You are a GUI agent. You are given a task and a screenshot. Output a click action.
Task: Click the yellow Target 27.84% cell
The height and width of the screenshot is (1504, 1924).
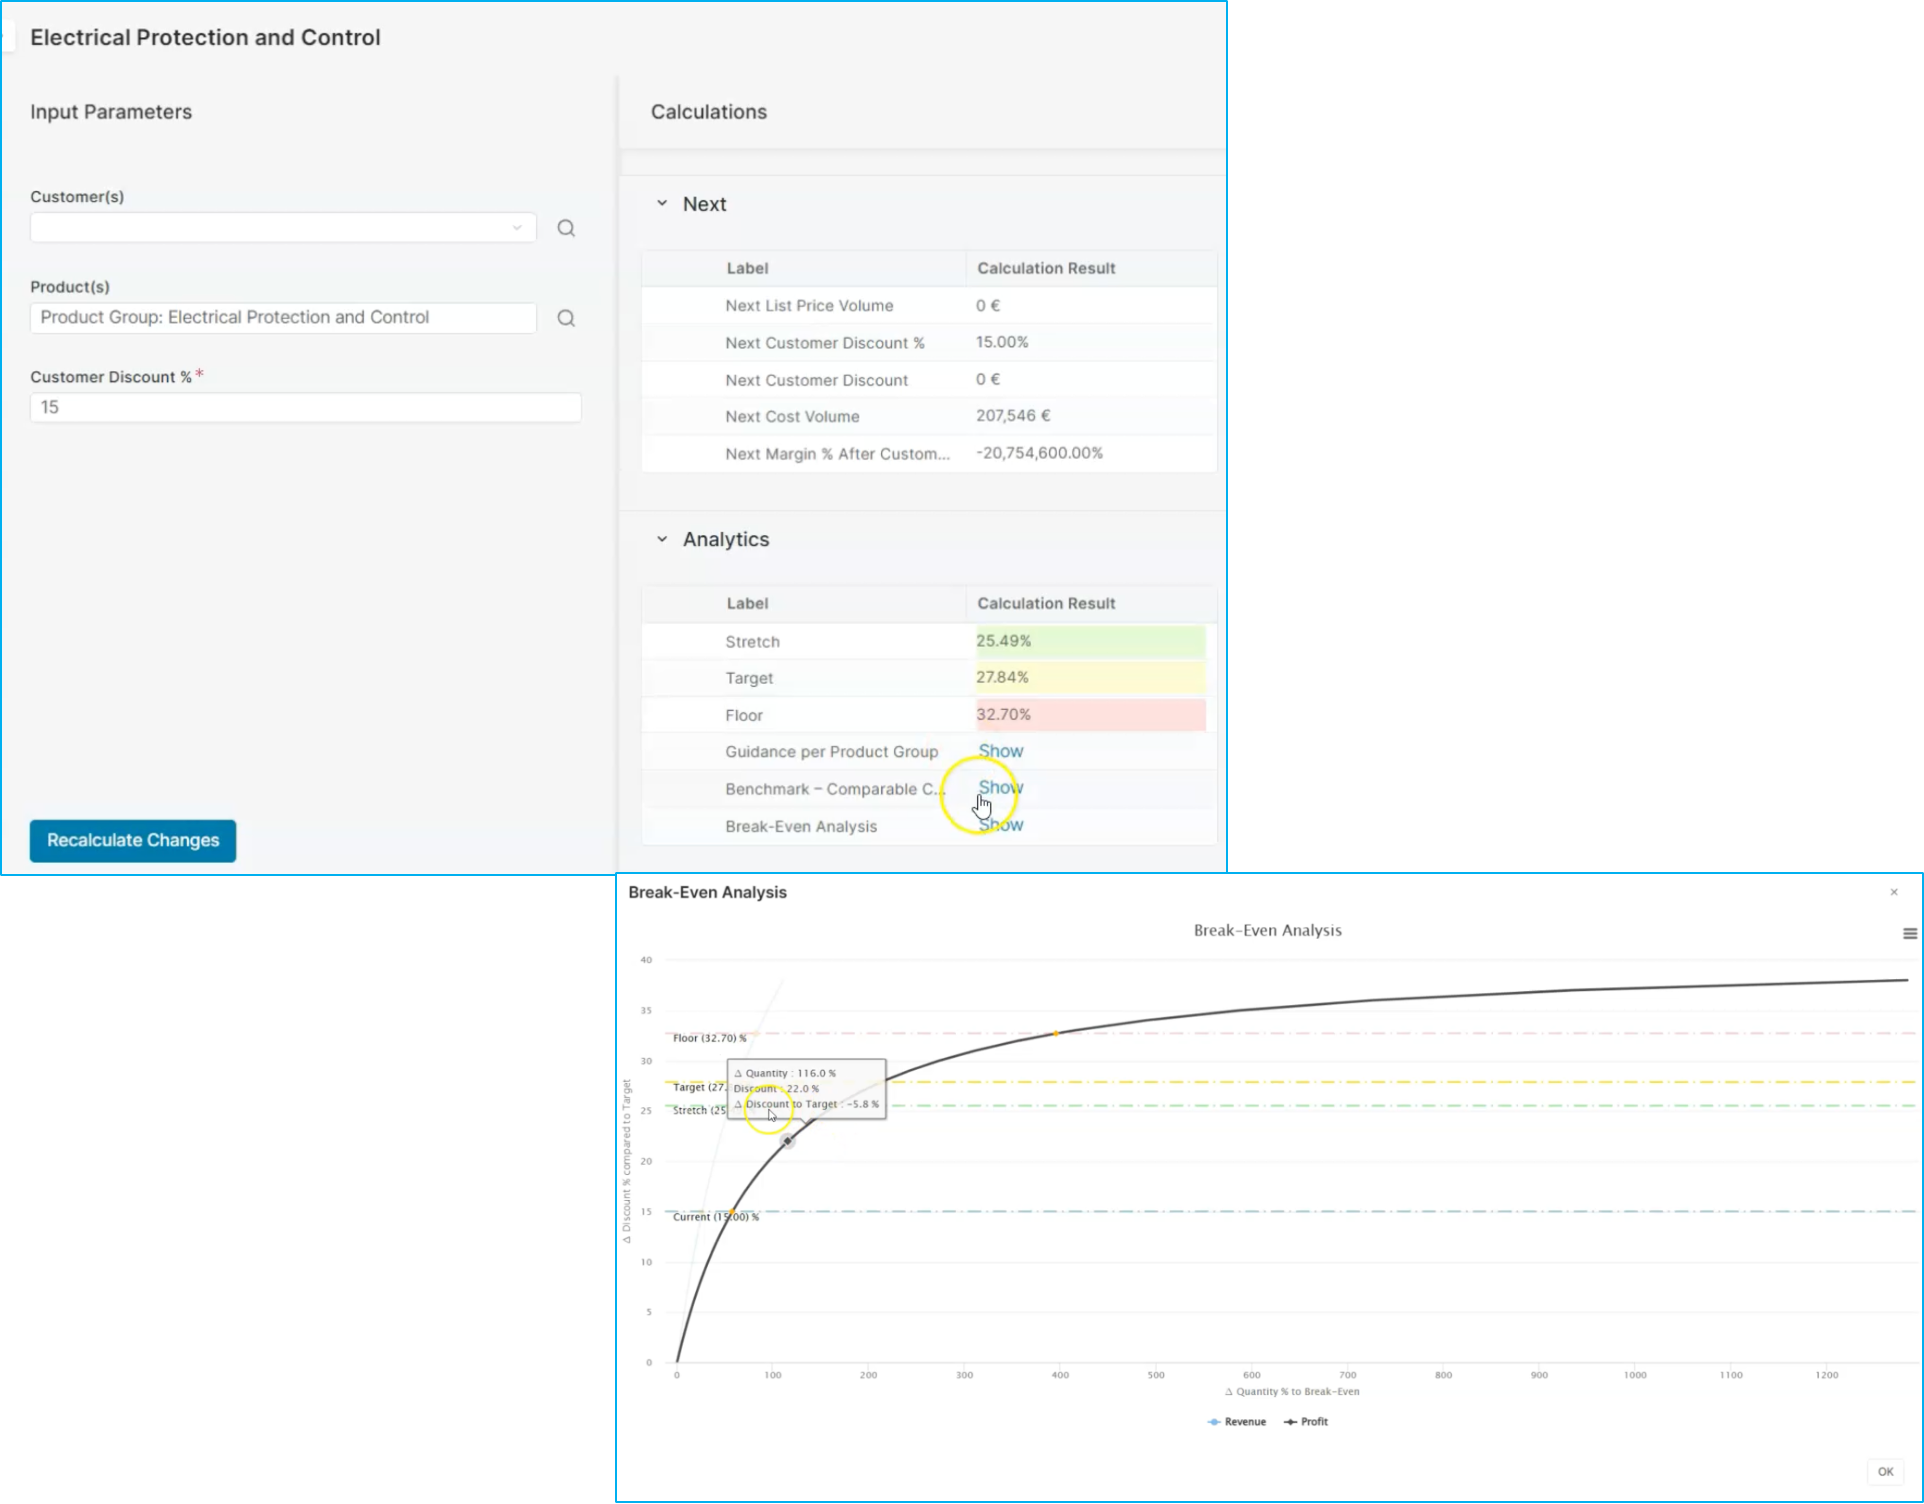click(1090, 678)
